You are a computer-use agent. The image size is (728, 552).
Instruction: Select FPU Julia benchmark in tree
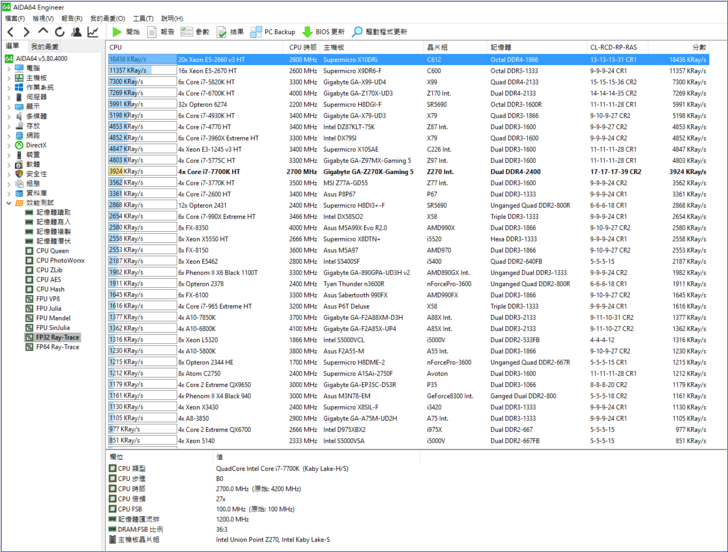(47, 308)
